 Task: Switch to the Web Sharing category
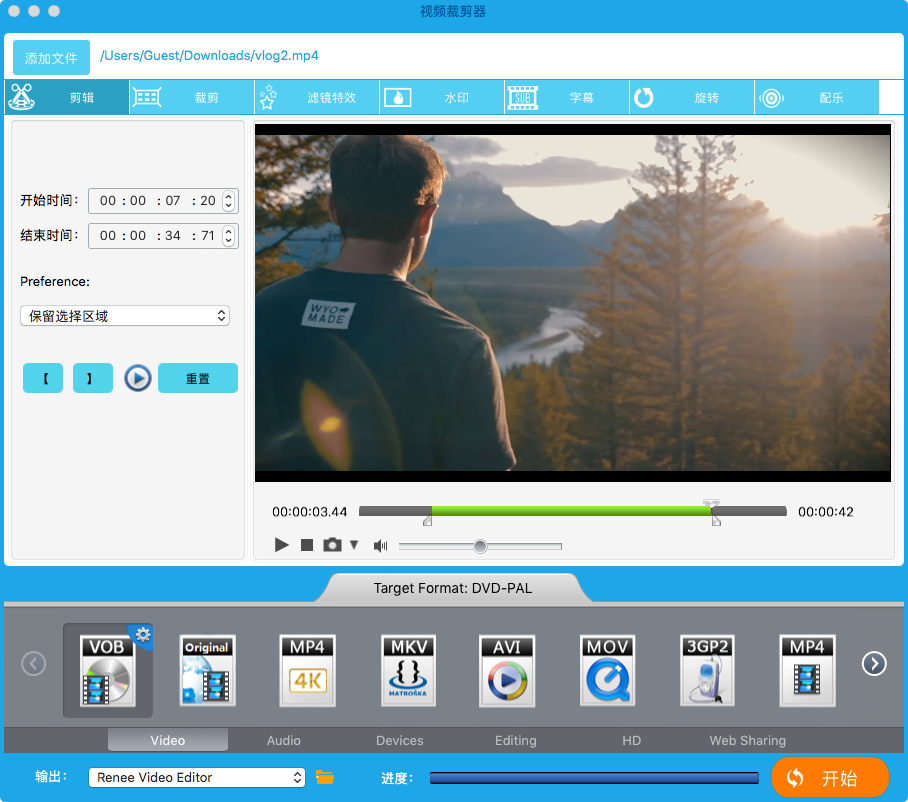pyautogui.click(x=748, y=740)
